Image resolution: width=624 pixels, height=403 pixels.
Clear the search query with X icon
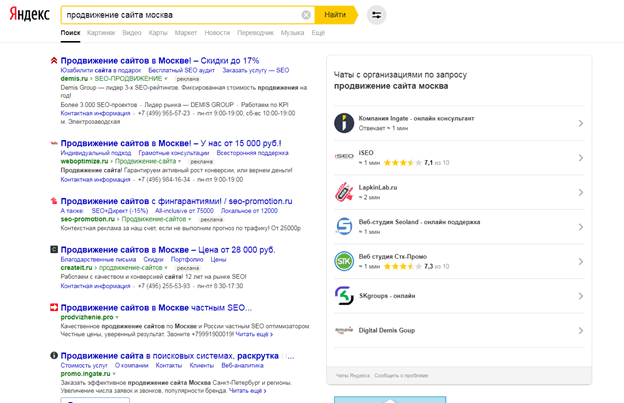point(306,15)
